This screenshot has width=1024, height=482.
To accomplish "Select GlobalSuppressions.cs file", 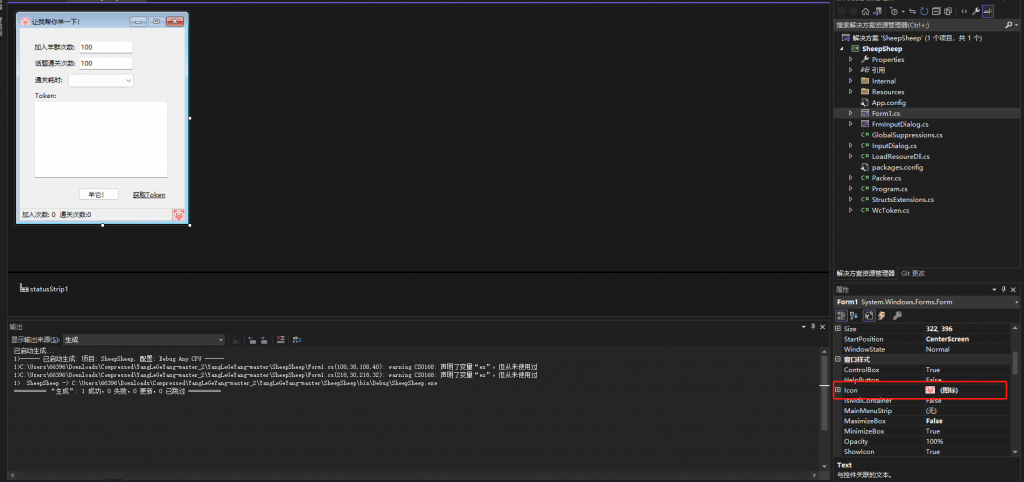I will click(907, 135).
